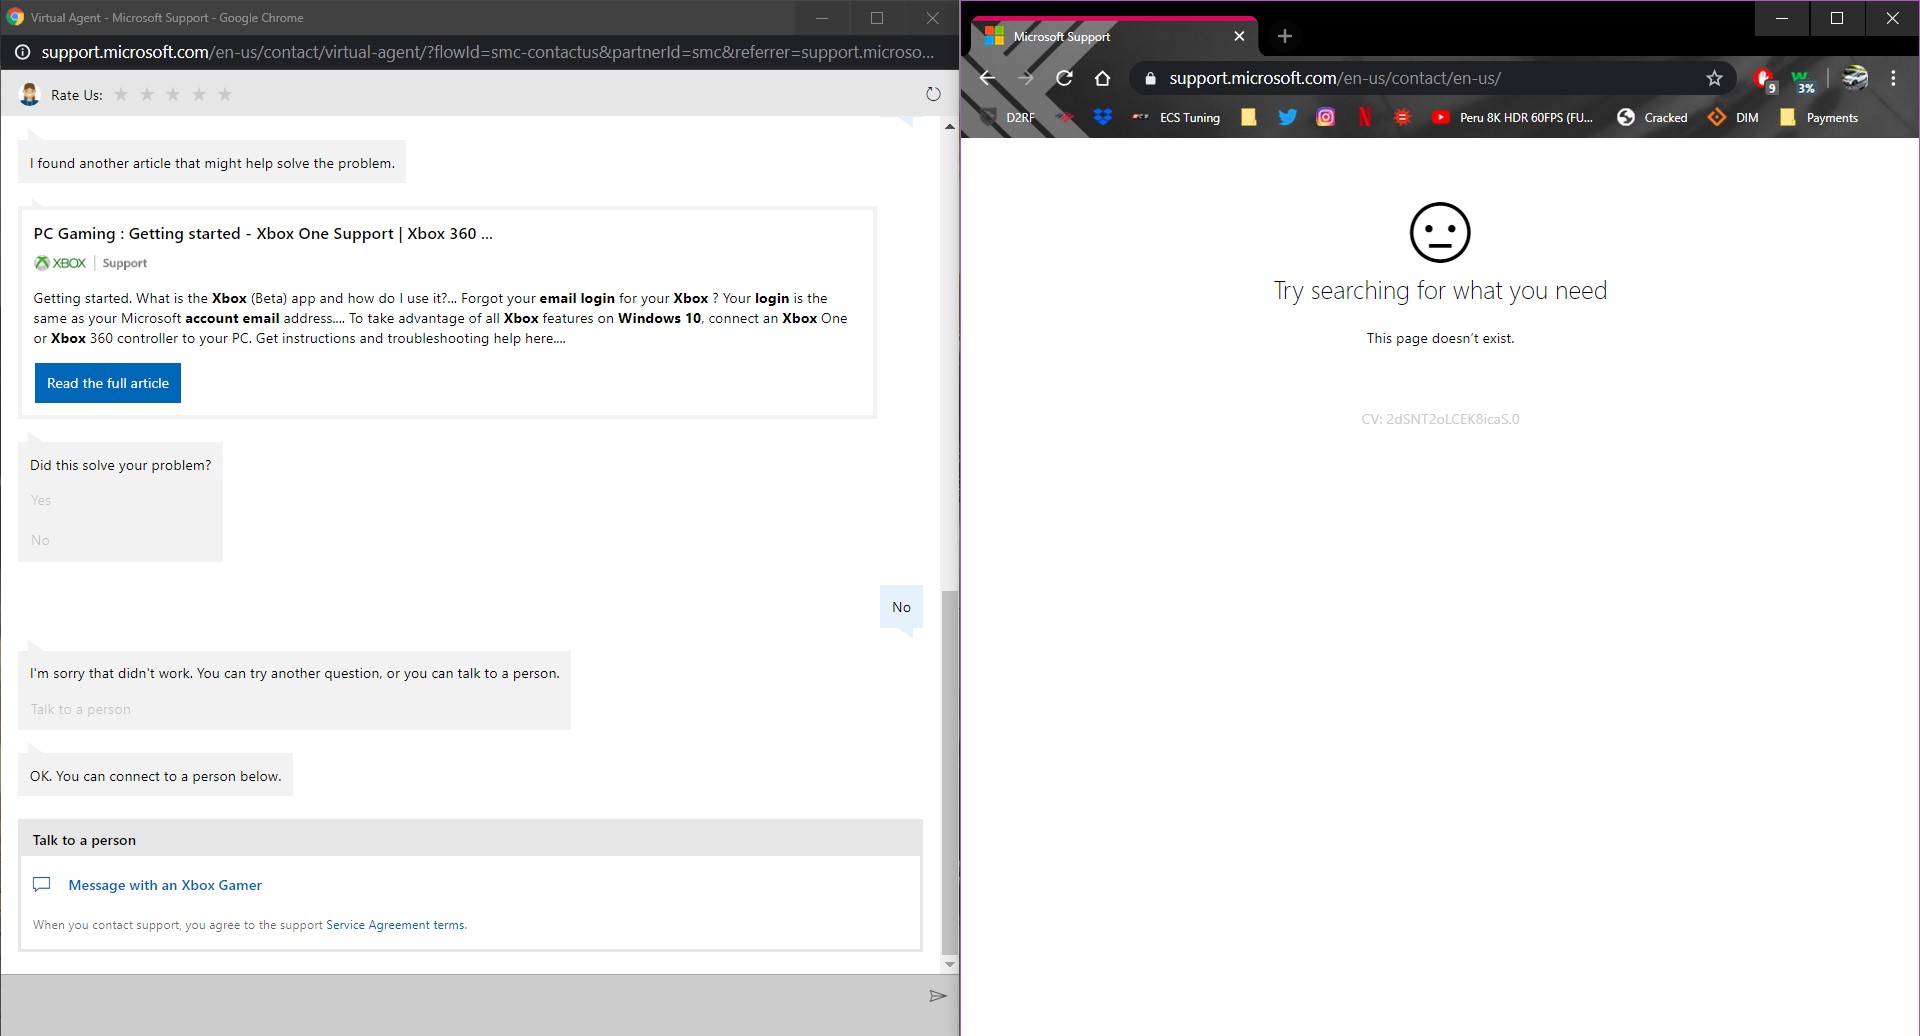Click the Read the full article button
This screenshot has width=1920, height=1036.
pyautogui.click(x=108, y=383)
